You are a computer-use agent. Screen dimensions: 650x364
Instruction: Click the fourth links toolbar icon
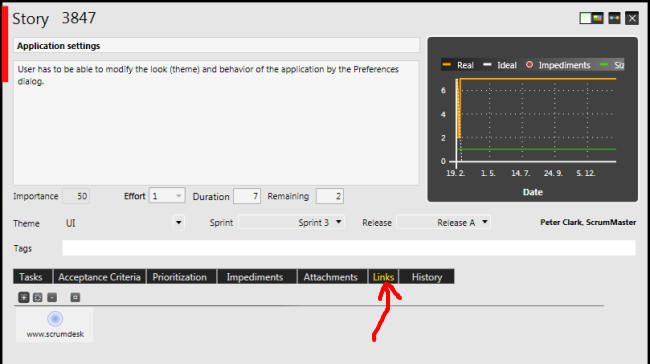75,297
